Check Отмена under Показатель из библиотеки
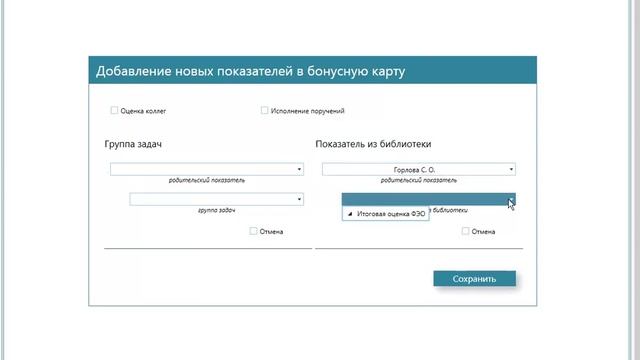 465,231
